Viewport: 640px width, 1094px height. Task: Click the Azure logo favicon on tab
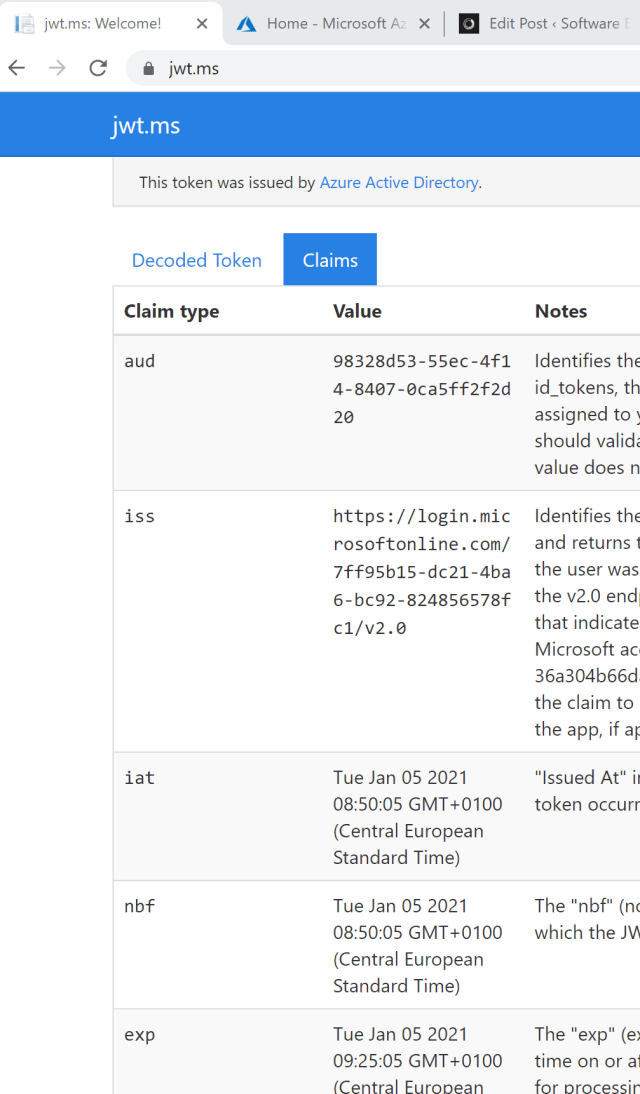point(246,23)
